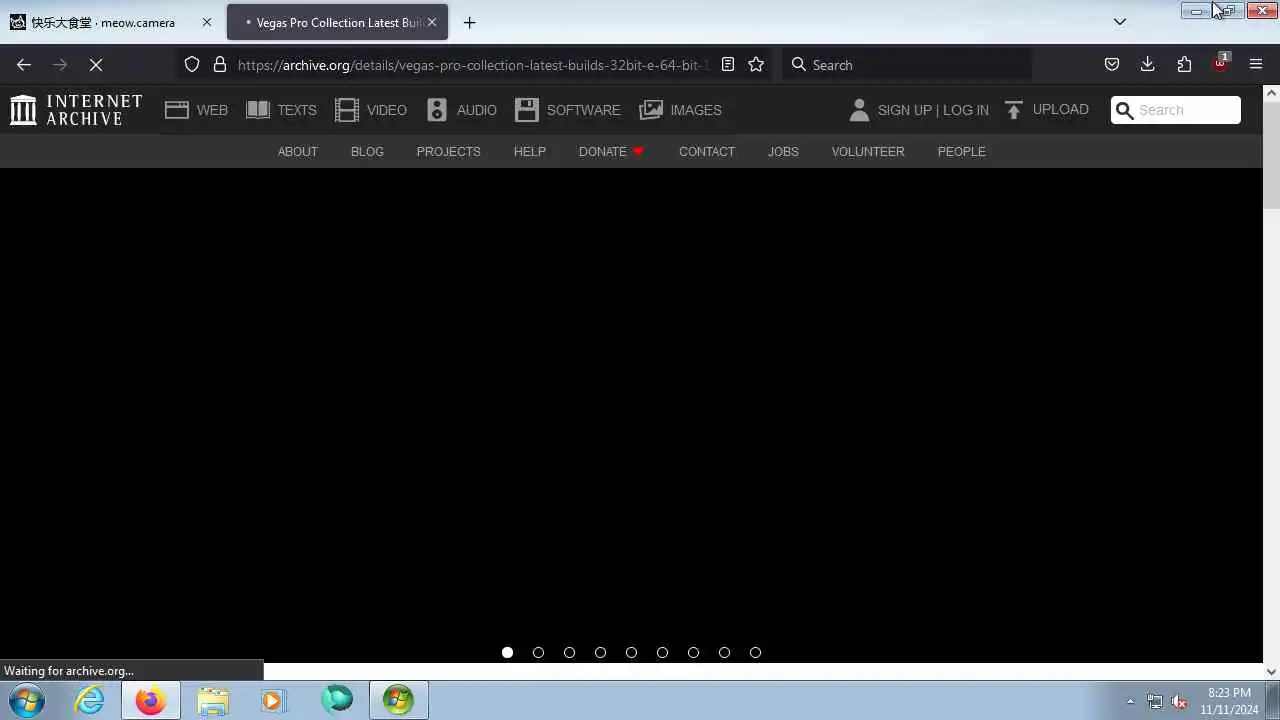The width and height of the screenshot is (1280, 720).
Task: Open the VOLUNTEER page
Action: (868, 152)
